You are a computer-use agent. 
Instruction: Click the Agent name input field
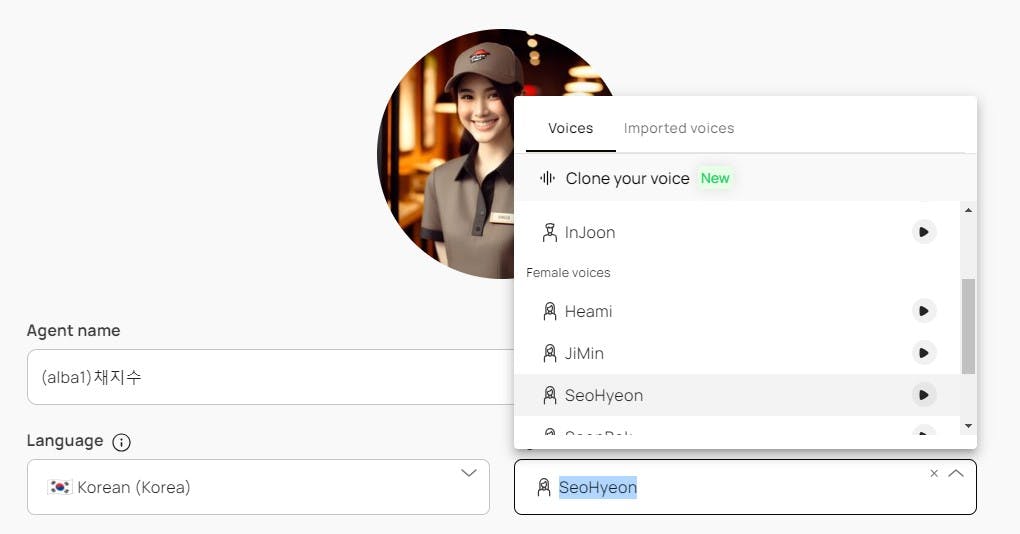pos(271,377)
